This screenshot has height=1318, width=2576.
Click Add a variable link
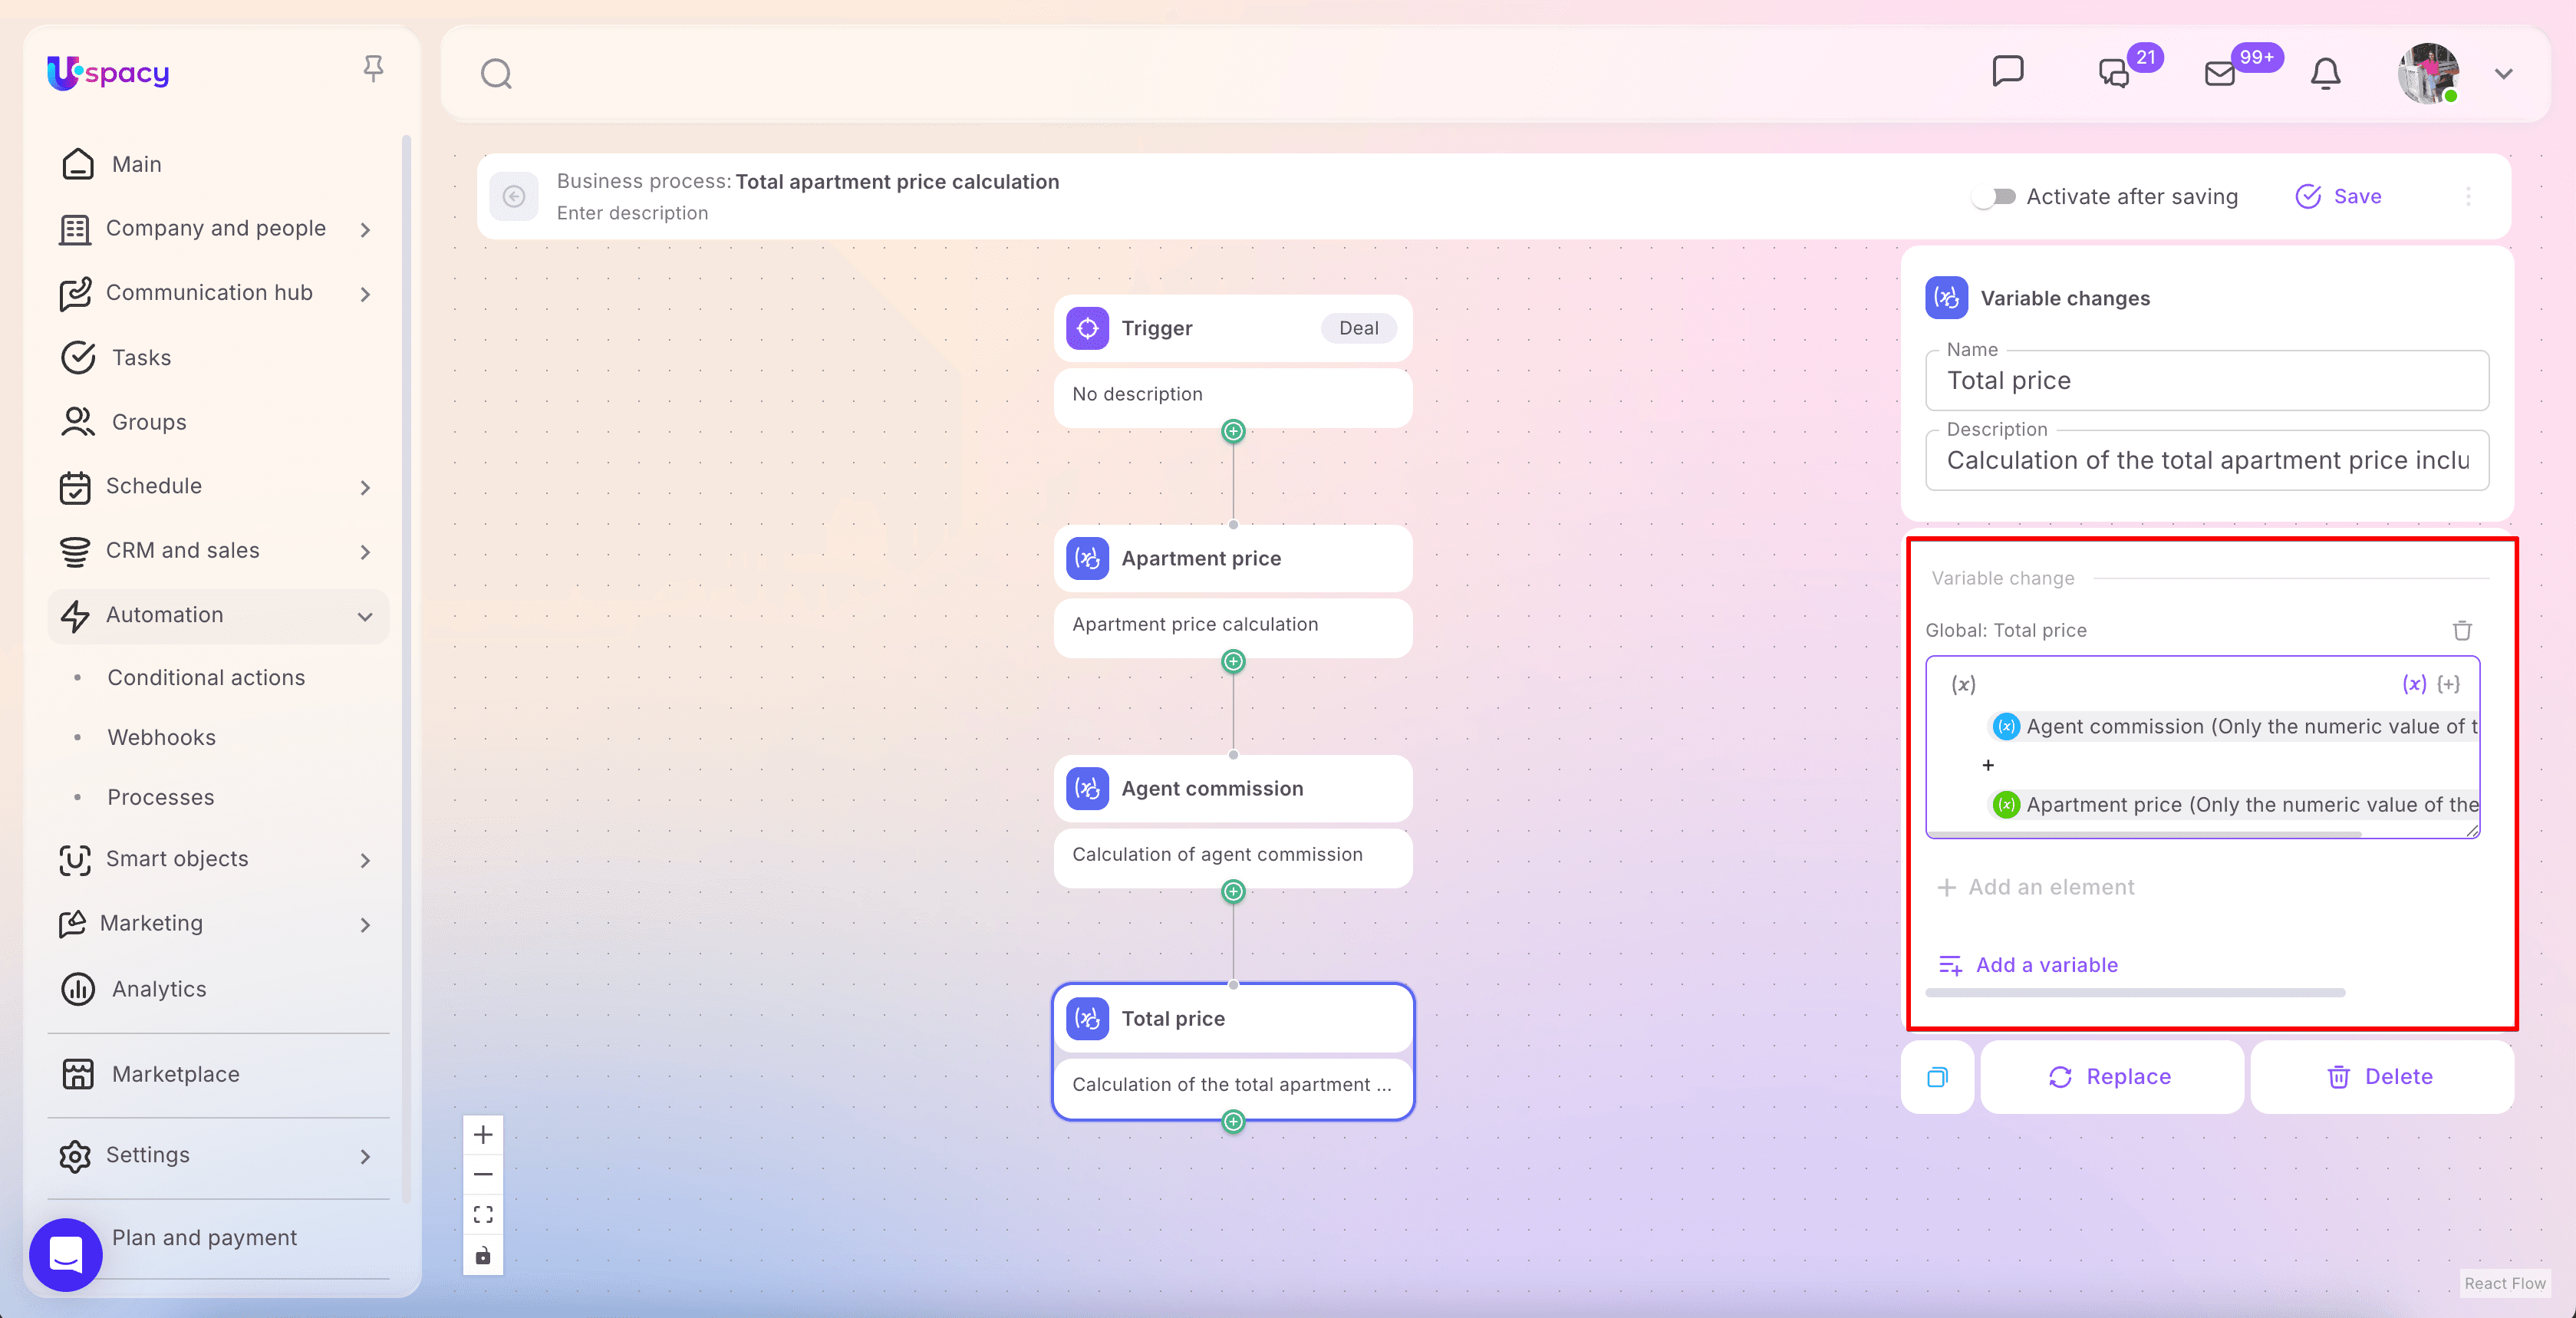[x=2028, y=965]
